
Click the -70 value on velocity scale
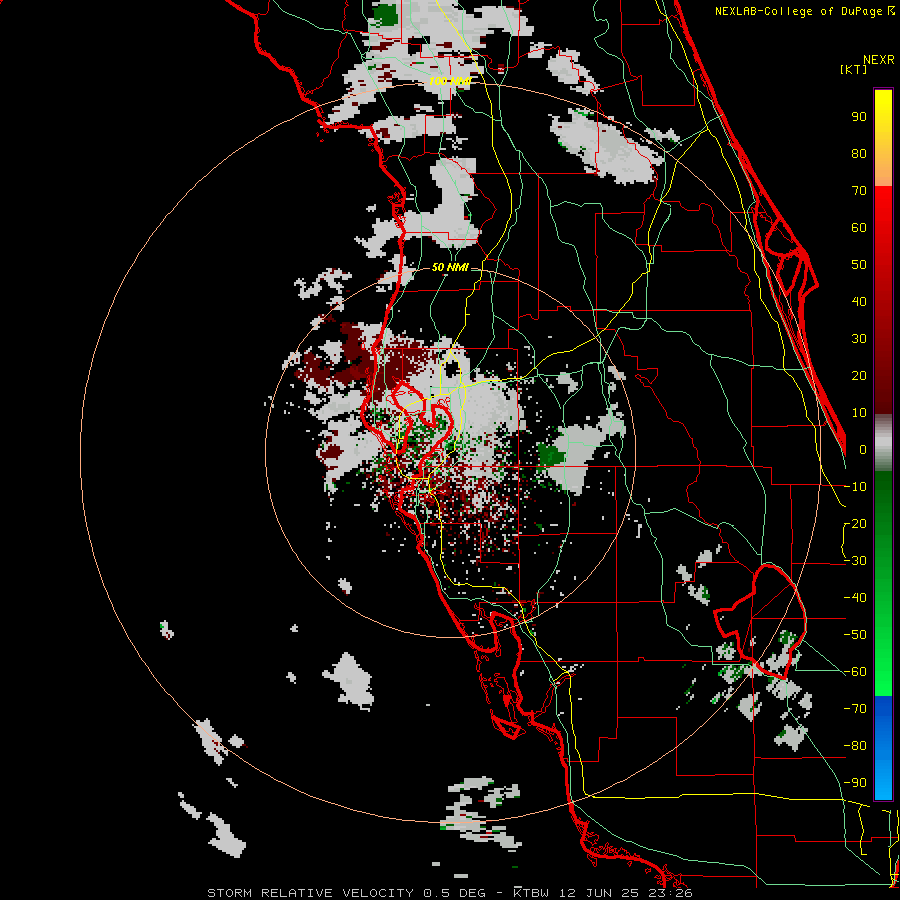point(855,709)
